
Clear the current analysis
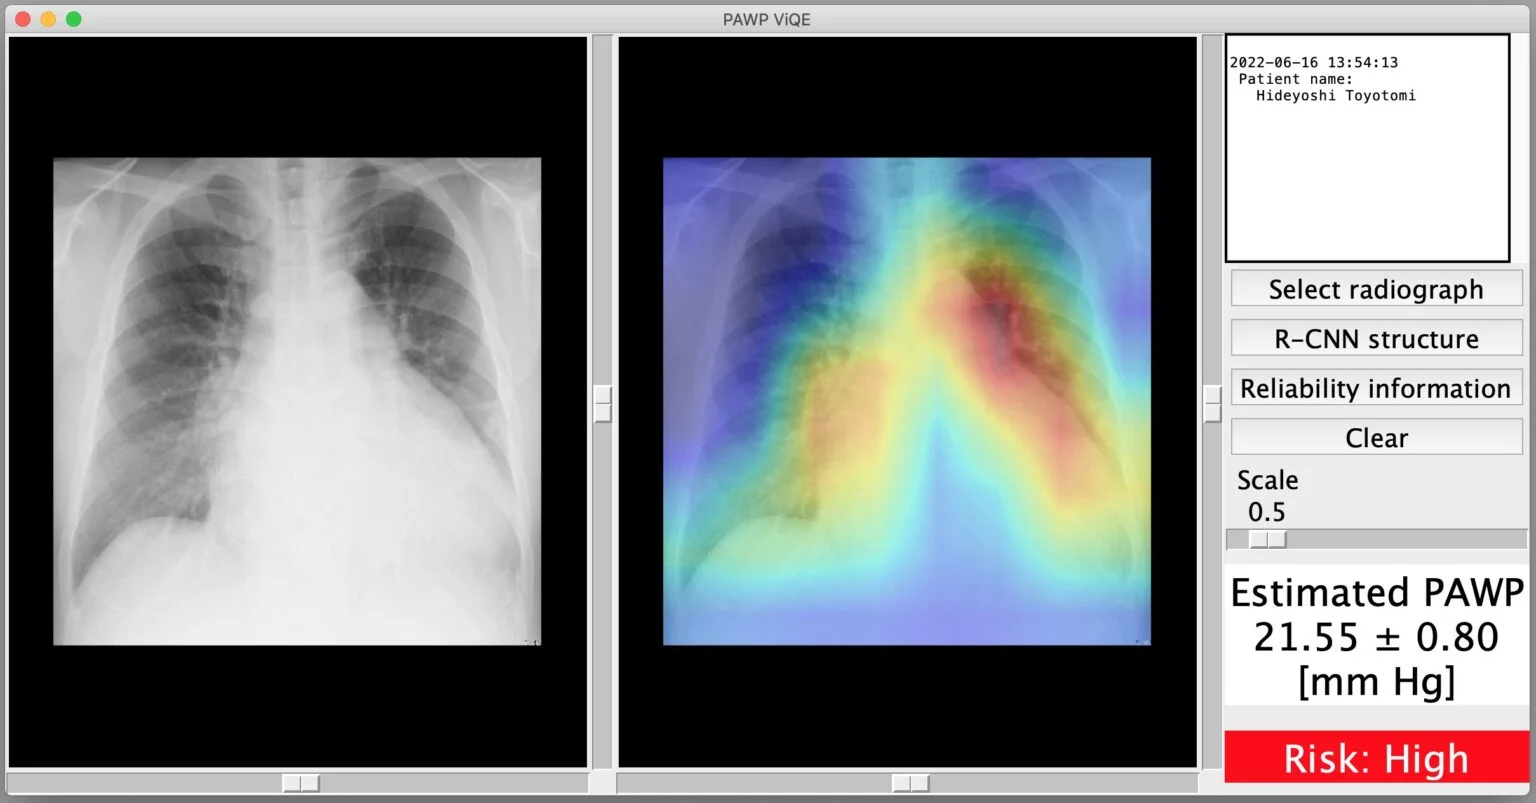click(1376, 437)
